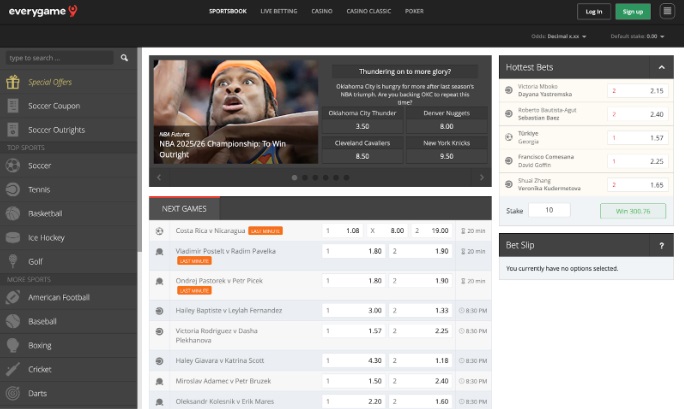Screen dimensions: 686x409
Task: Advance banner carousel with right arrow
Action: tap(482, 177)
